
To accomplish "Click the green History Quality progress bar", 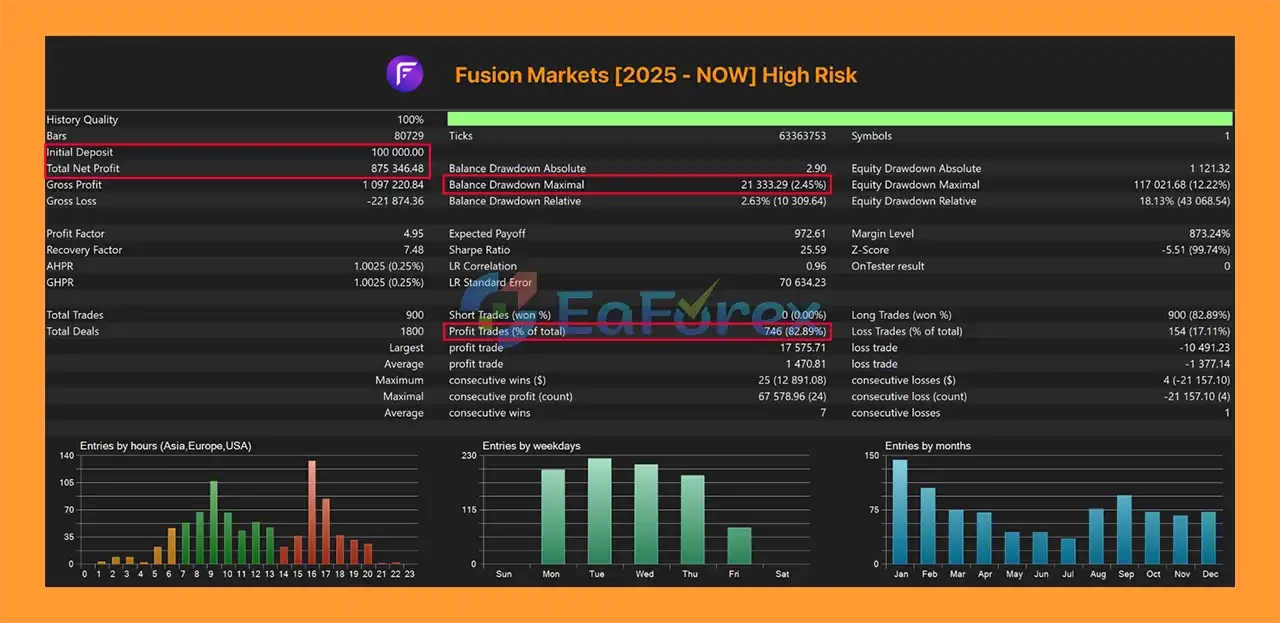I will coord(839,119).
